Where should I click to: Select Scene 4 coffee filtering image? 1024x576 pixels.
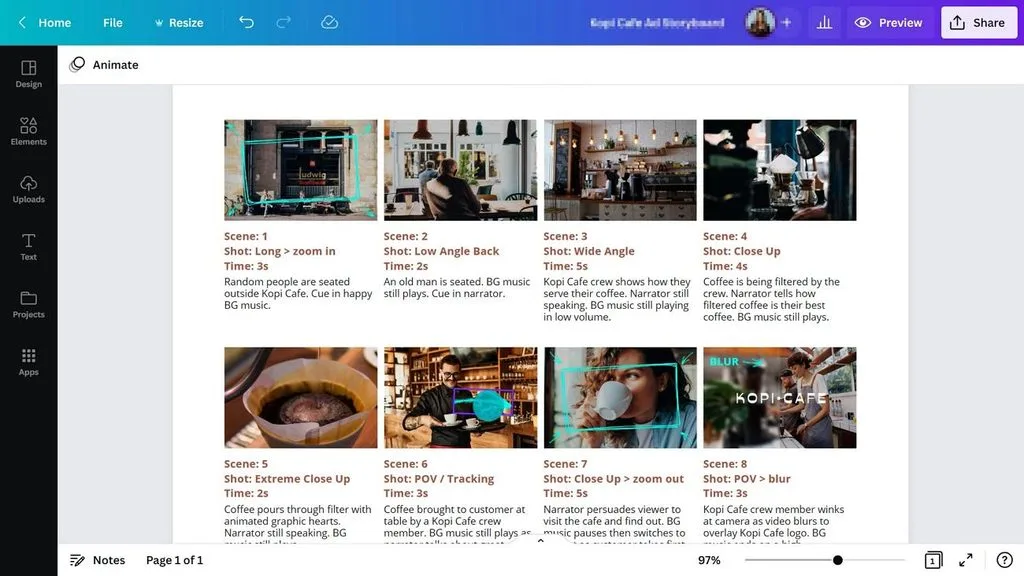coord(780,170)
